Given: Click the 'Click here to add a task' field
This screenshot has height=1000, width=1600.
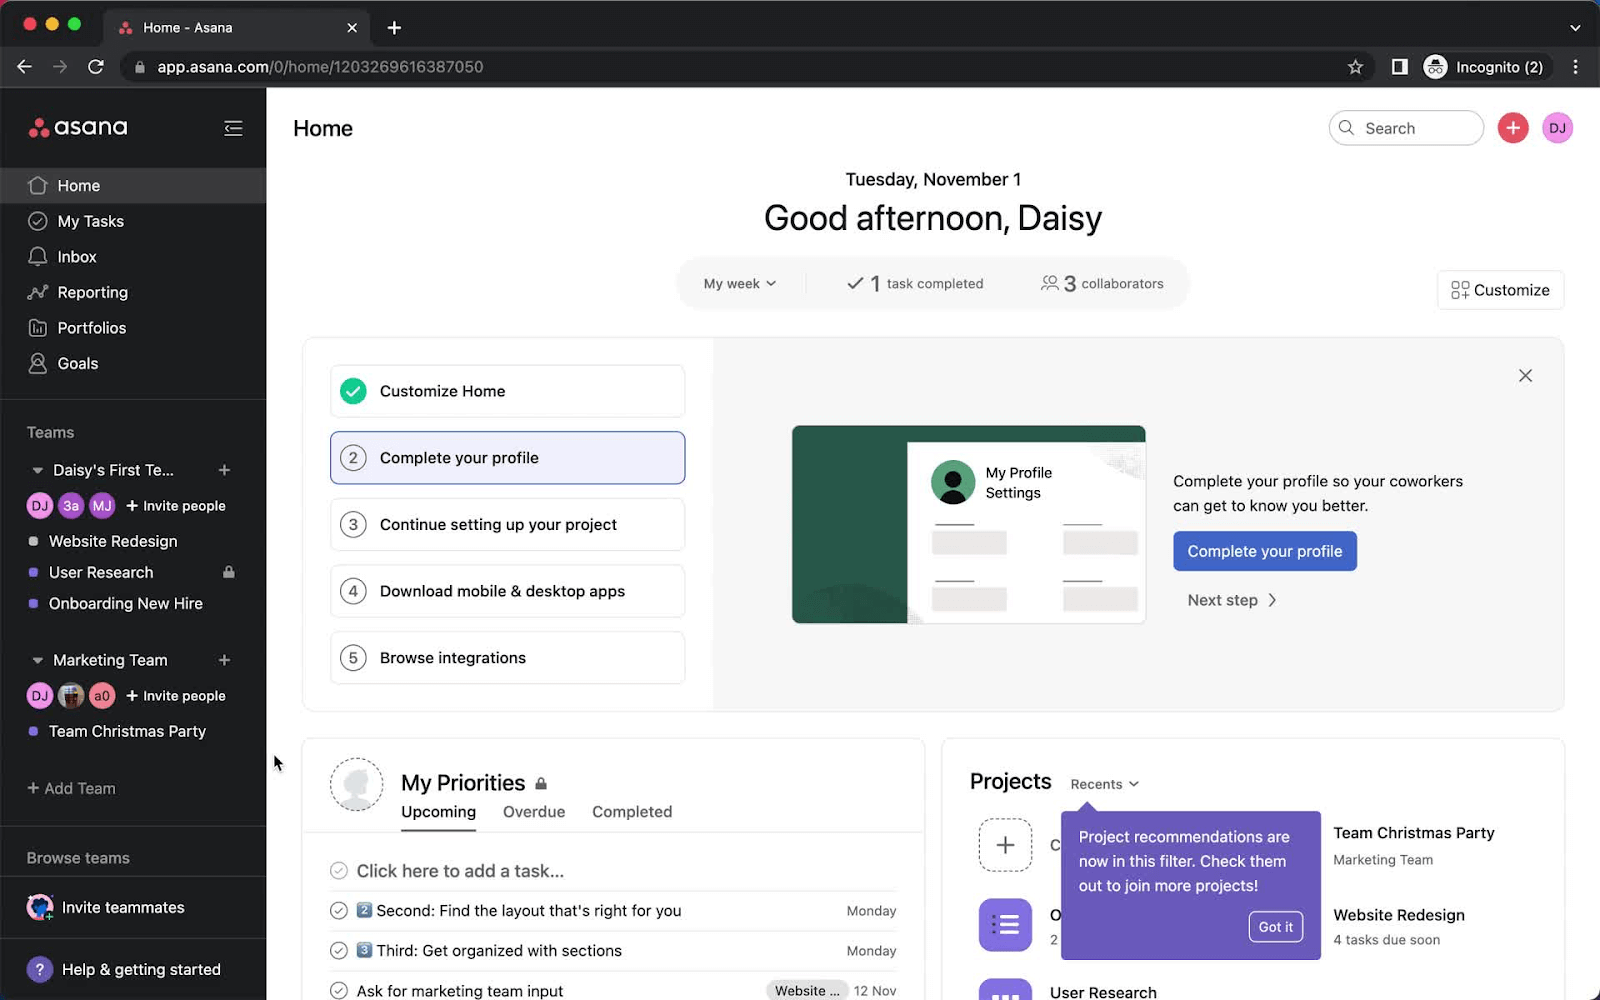Looking at the screenshot, I should pyautogui.click(x=460, y=871).
